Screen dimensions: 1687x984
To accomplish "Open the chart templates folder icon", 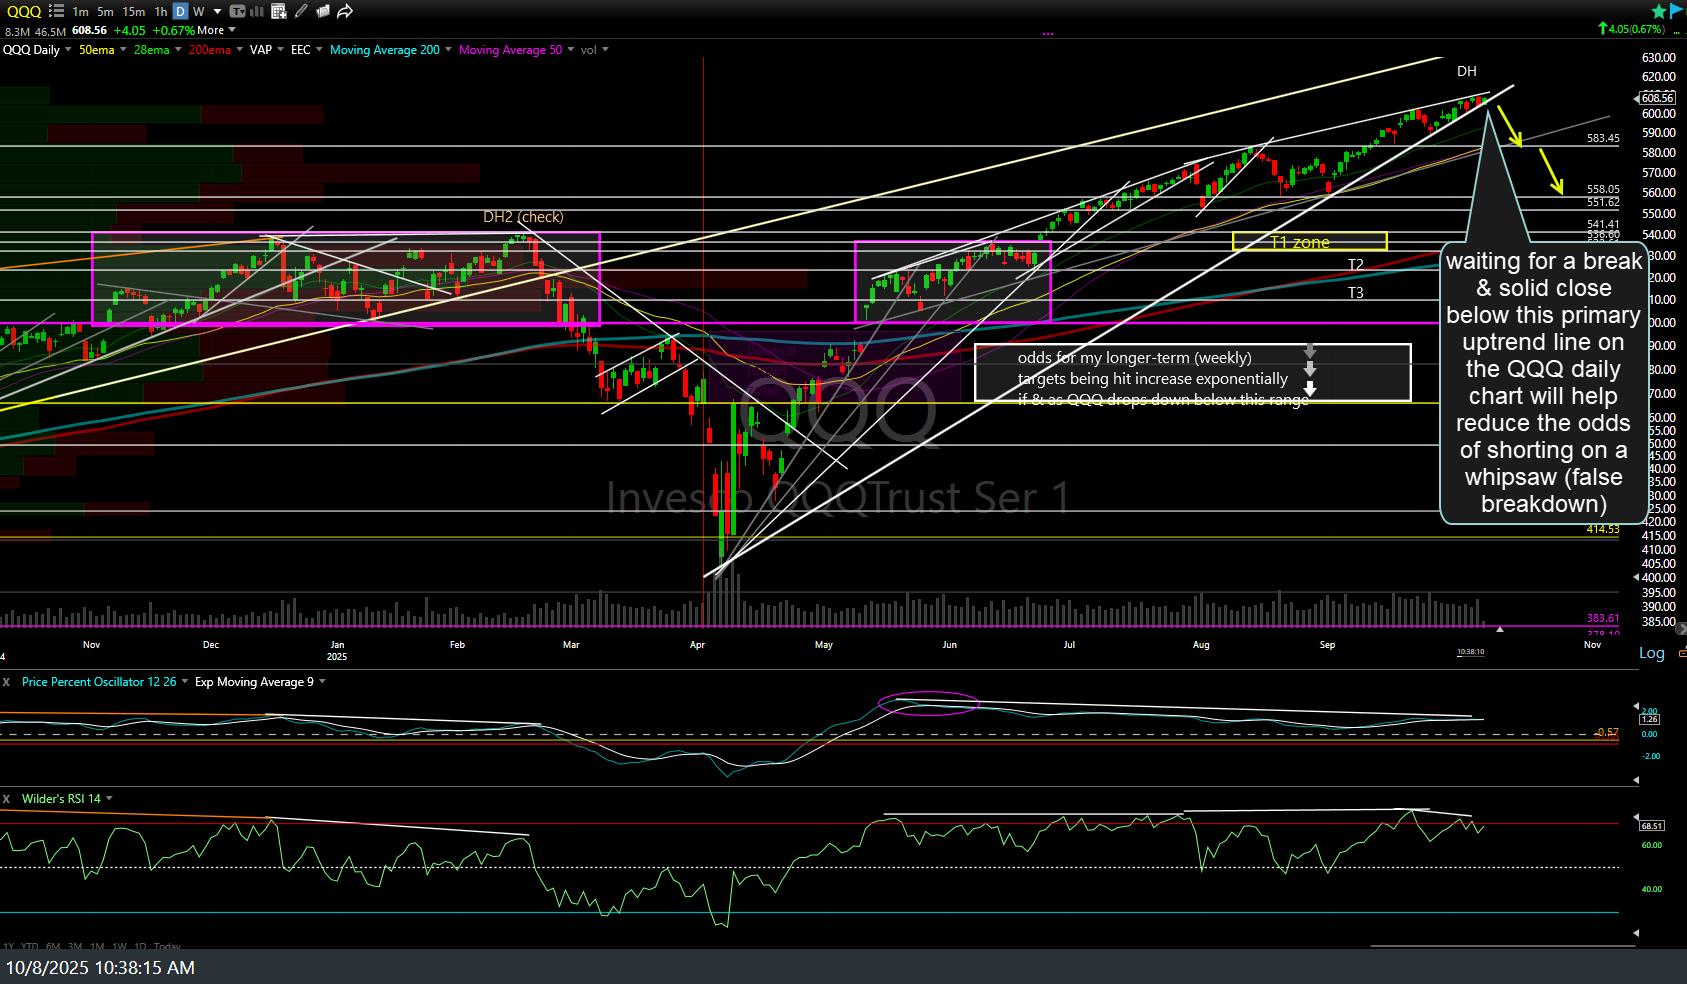I will tap(323, 12).
